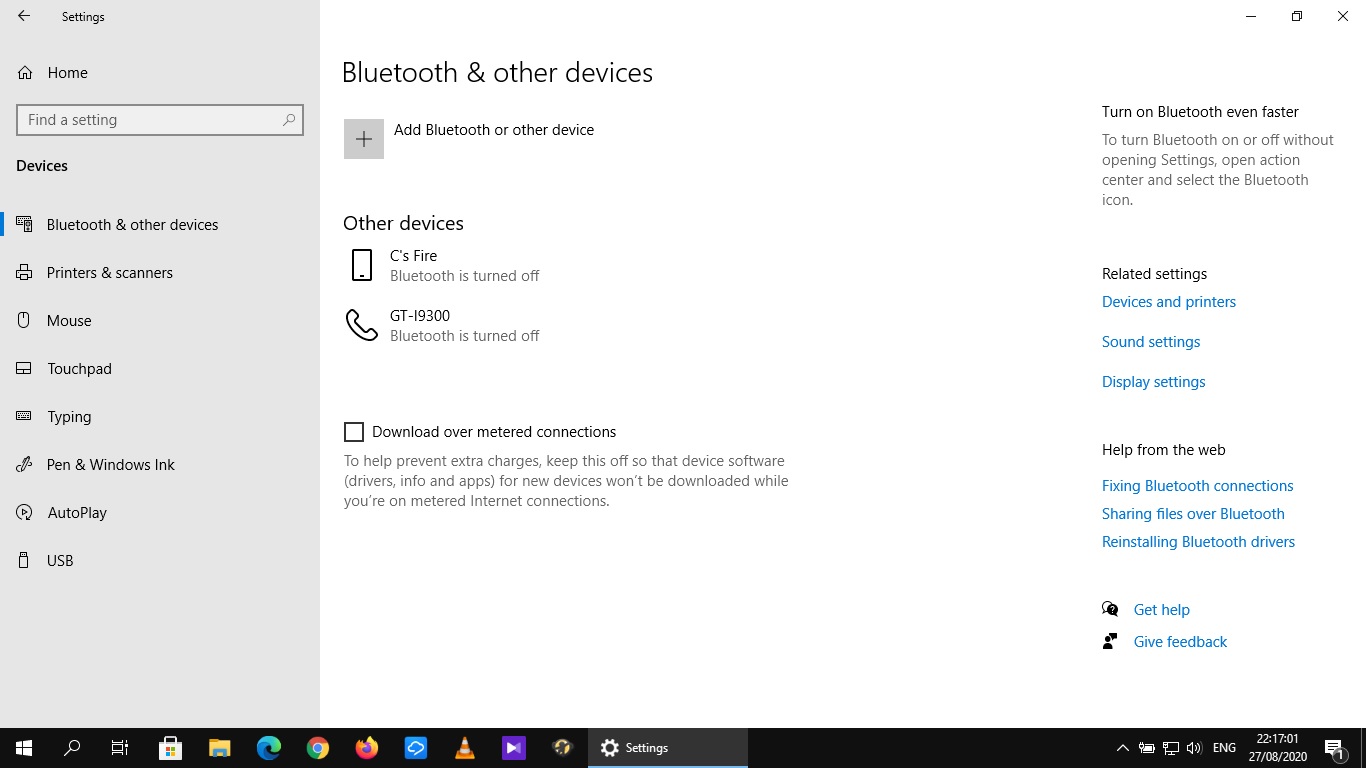The image size is (1366, 768).
Task: Go to the Settings Home page
Action: pos(67,72)
